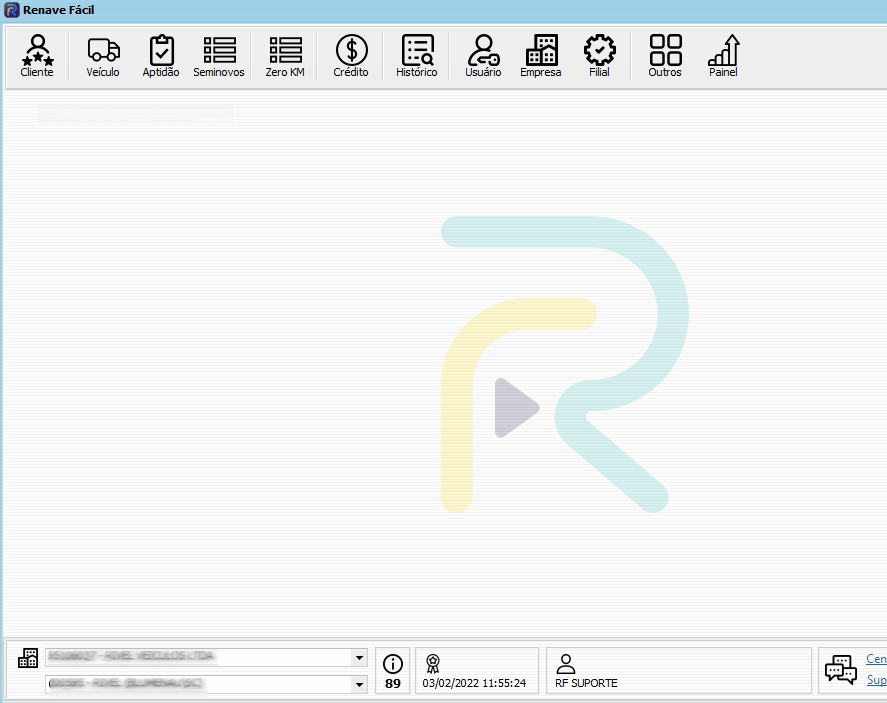This screenshot has width=887, height=703.
Task: Open the Veículo section
Action: (x=103, y=55)
